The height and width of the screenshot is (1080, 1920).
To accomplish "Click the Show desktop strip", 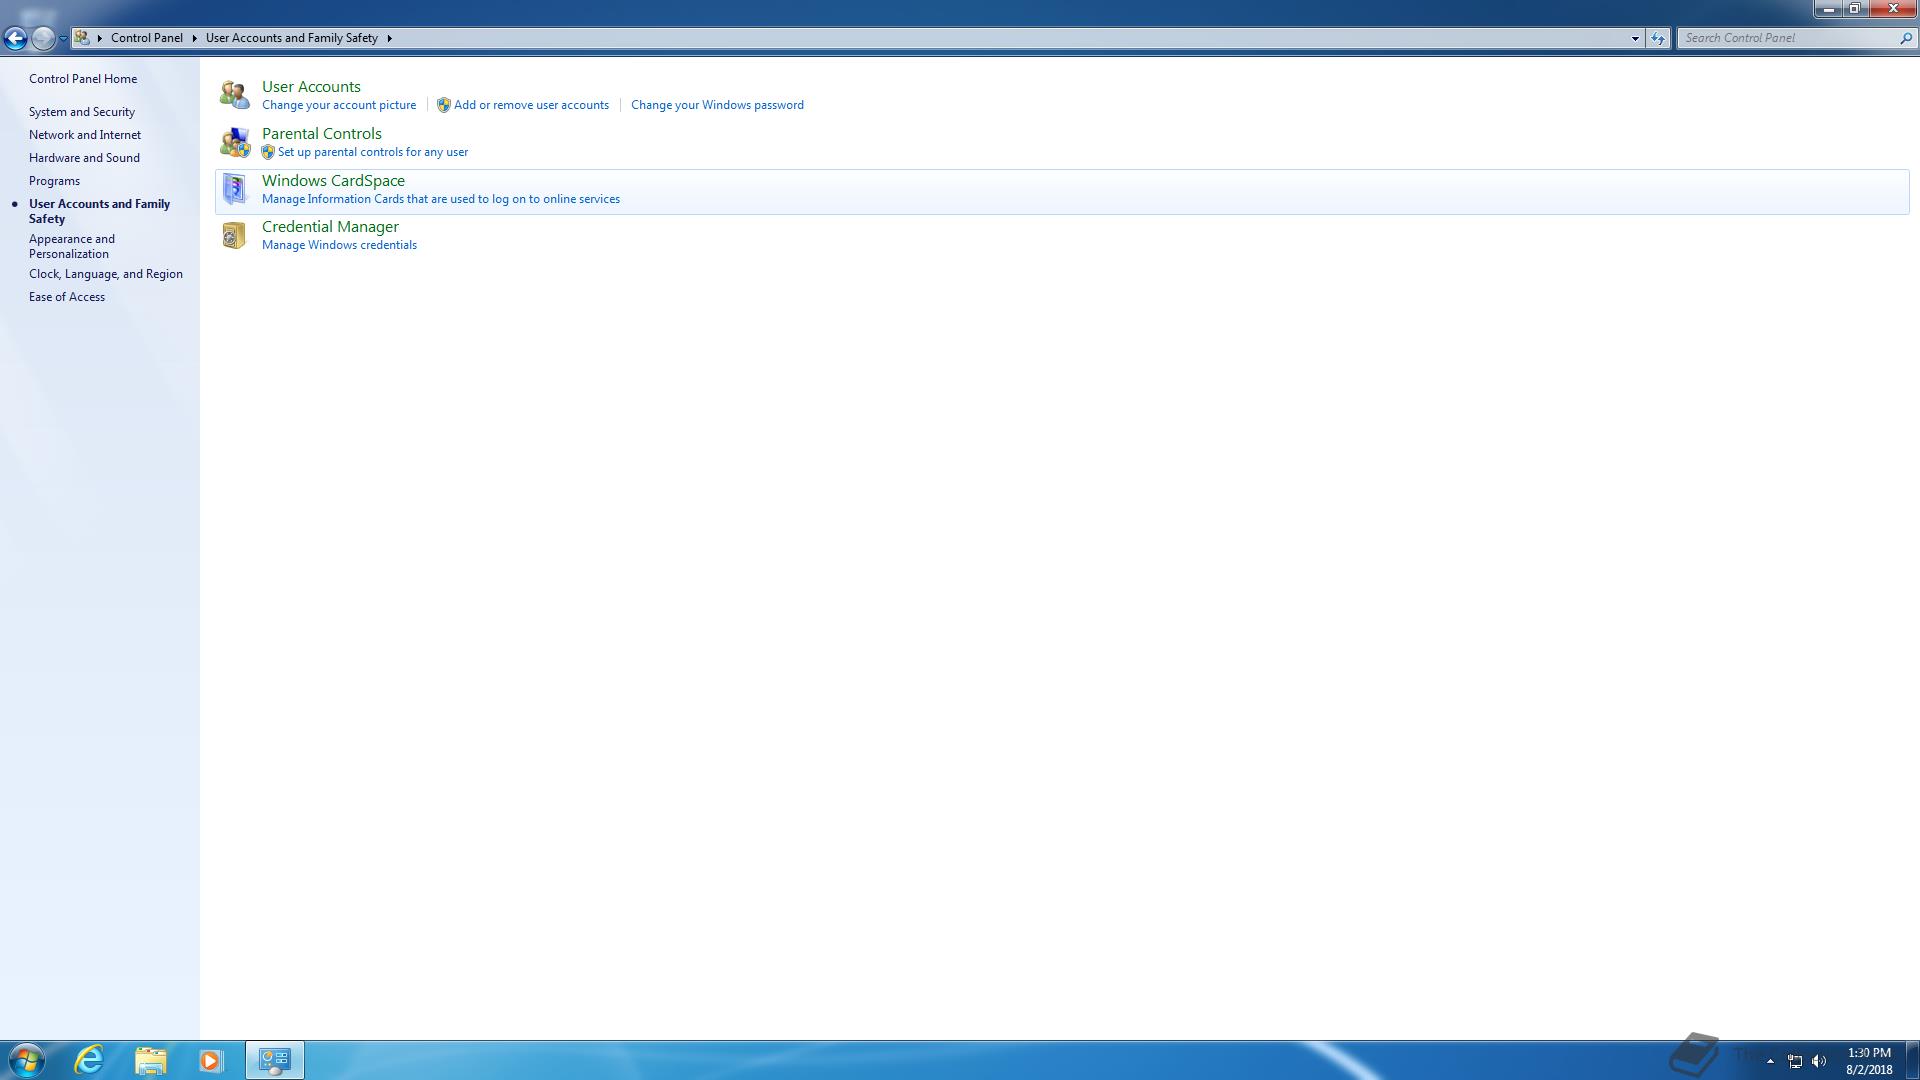I will pos(1912,1060).
